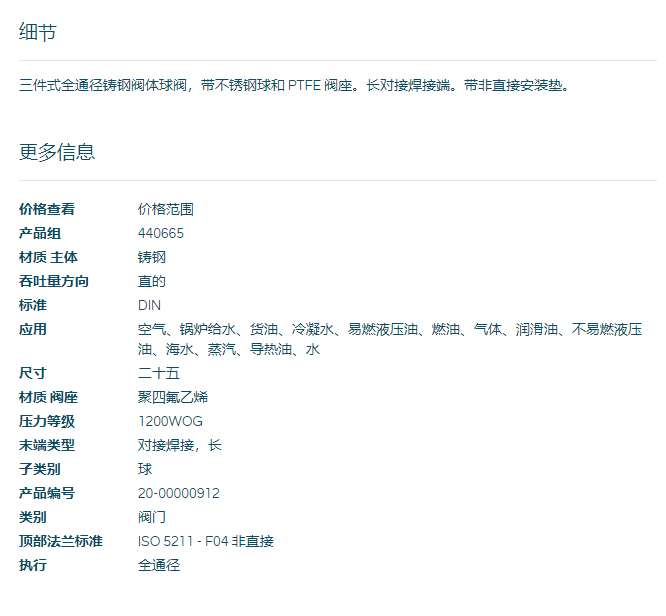Select the 铸钢 body material value
This screenshot has height=616, width=666.
click(x=152, y=257)
